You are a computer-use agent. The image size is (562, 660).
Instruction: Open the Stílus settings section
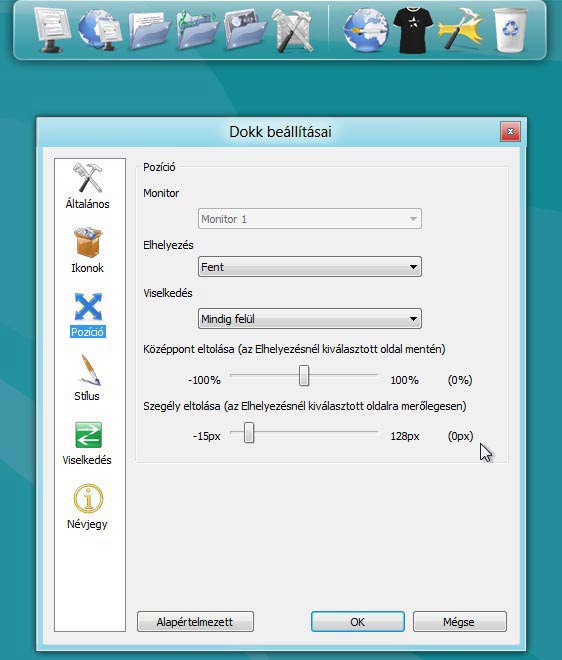coord(88,378)
